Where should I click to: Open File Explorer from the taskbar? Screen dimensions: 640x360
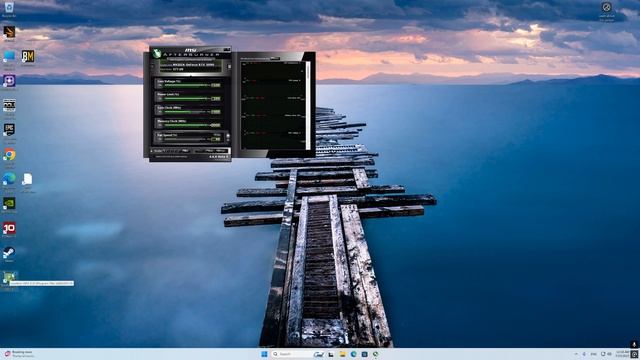click(342, 354)
